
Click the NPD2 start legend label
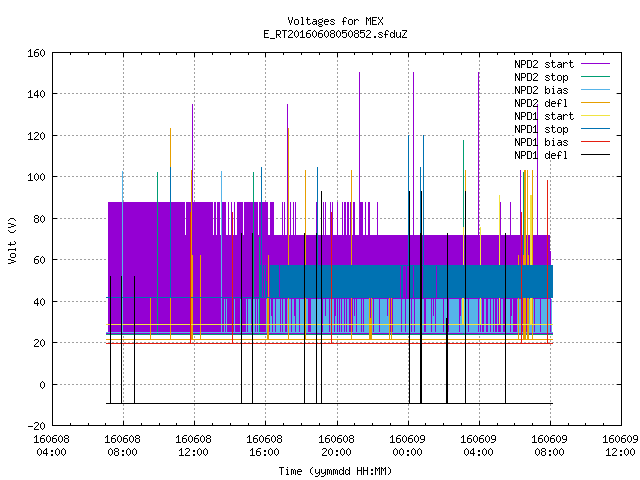[544, 64]
